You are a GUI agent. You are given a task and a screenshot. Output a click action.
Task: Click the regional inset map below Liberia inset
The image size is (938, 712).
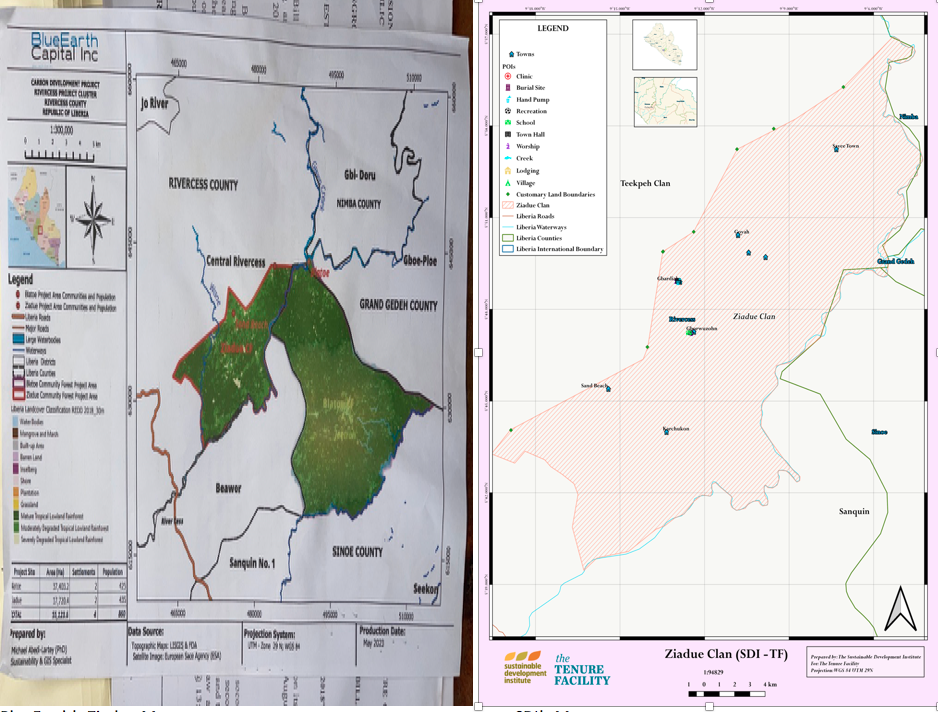665,101
